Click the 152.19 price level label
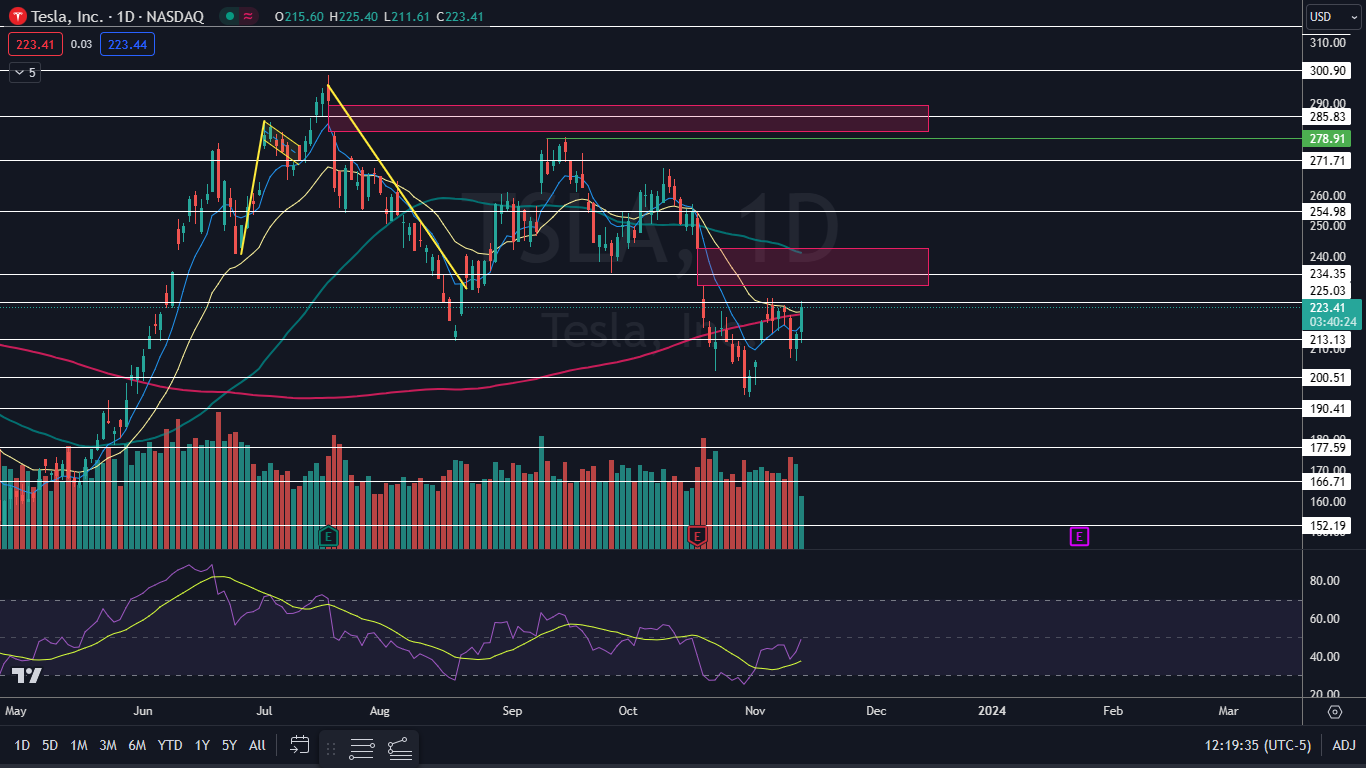 pos(1328,525)
